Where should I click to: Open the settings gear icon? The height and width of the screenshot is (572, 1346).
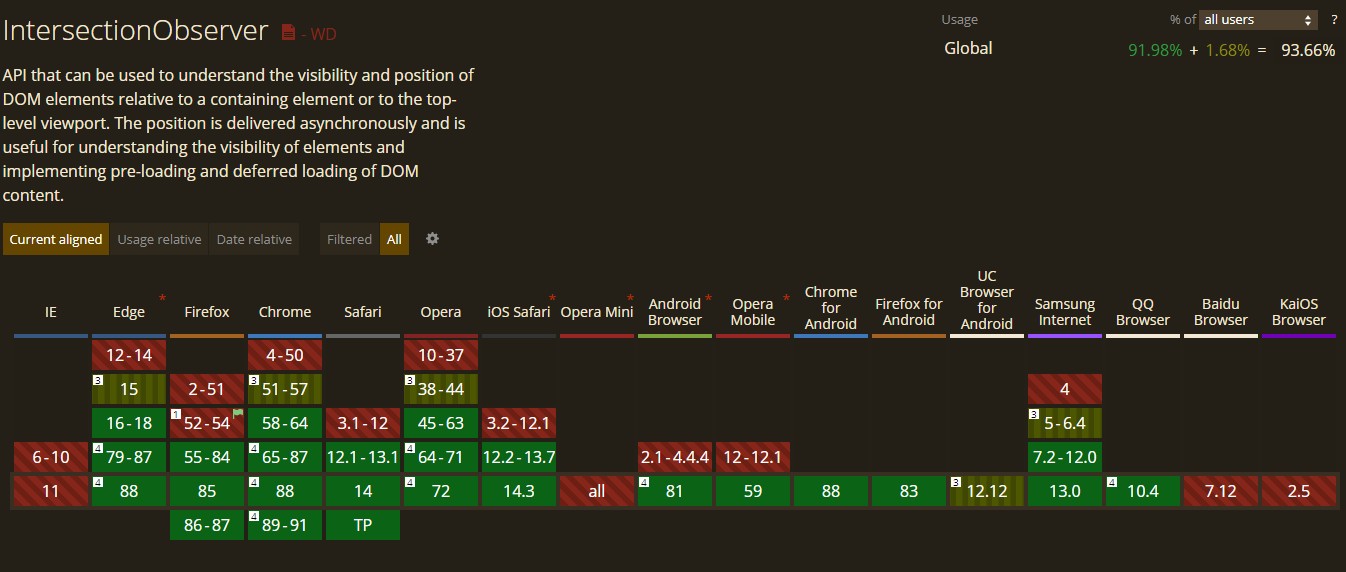(x=432, y=239)
